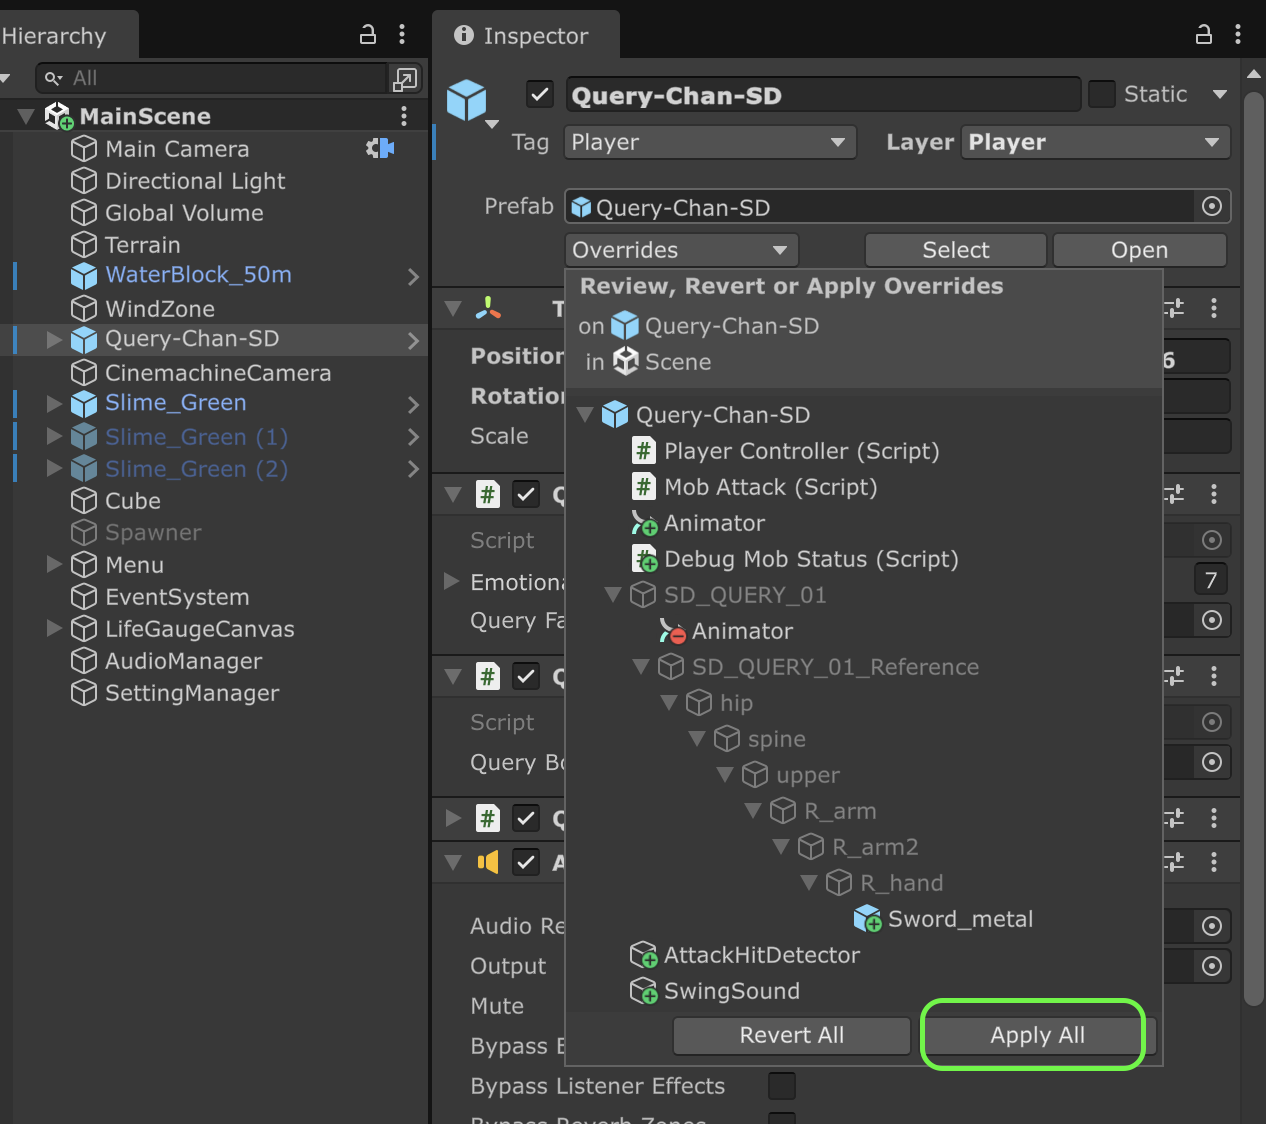
Task: Enable Bypass Listener Effects
Action: pyautogui.click(x=781, y=1086)
